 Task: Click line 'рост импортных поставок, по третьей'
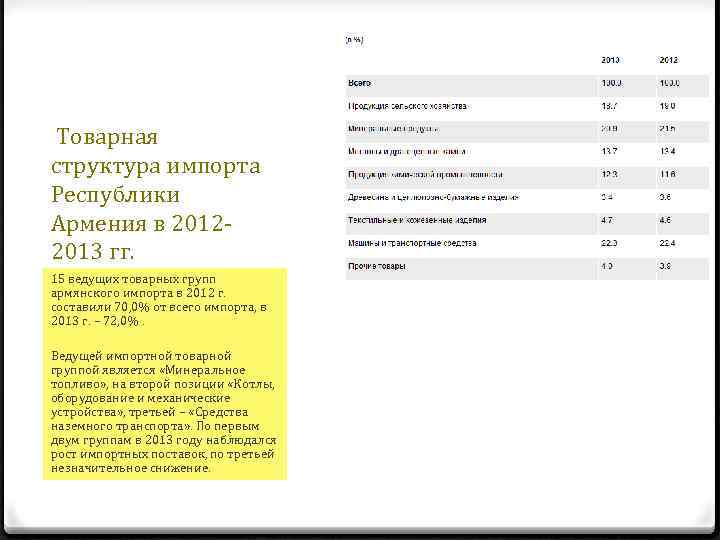(x=163, y=454)
